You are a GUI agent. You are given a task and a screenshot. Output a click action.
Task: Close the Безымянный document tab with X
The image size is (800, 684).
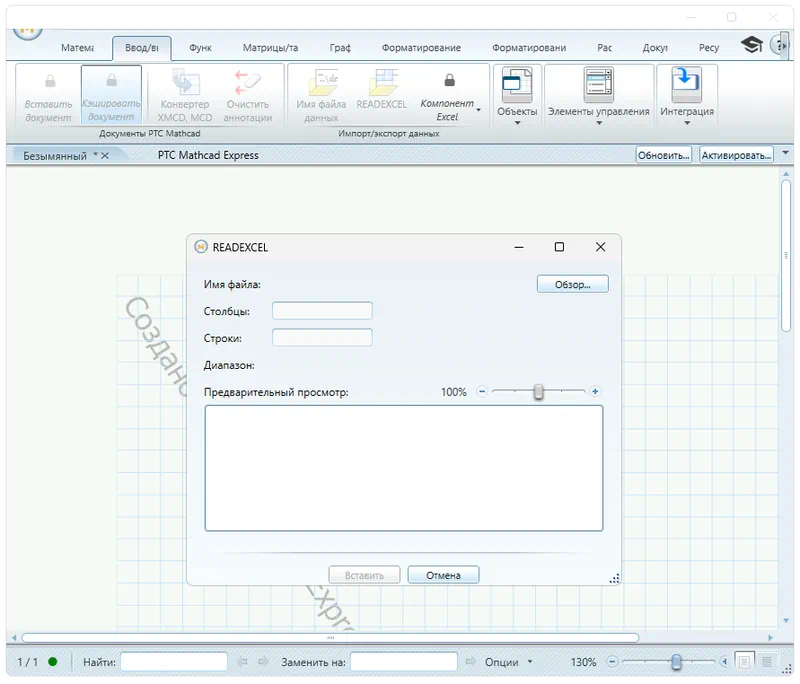click(x=105, y=156)
